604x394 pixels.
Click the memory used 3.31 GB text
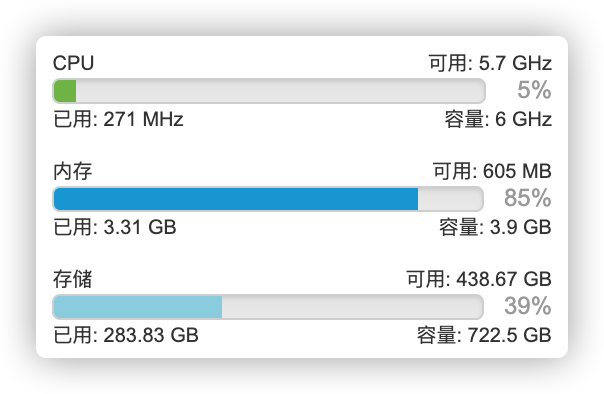pyautogui.click(x=114, y=227)
